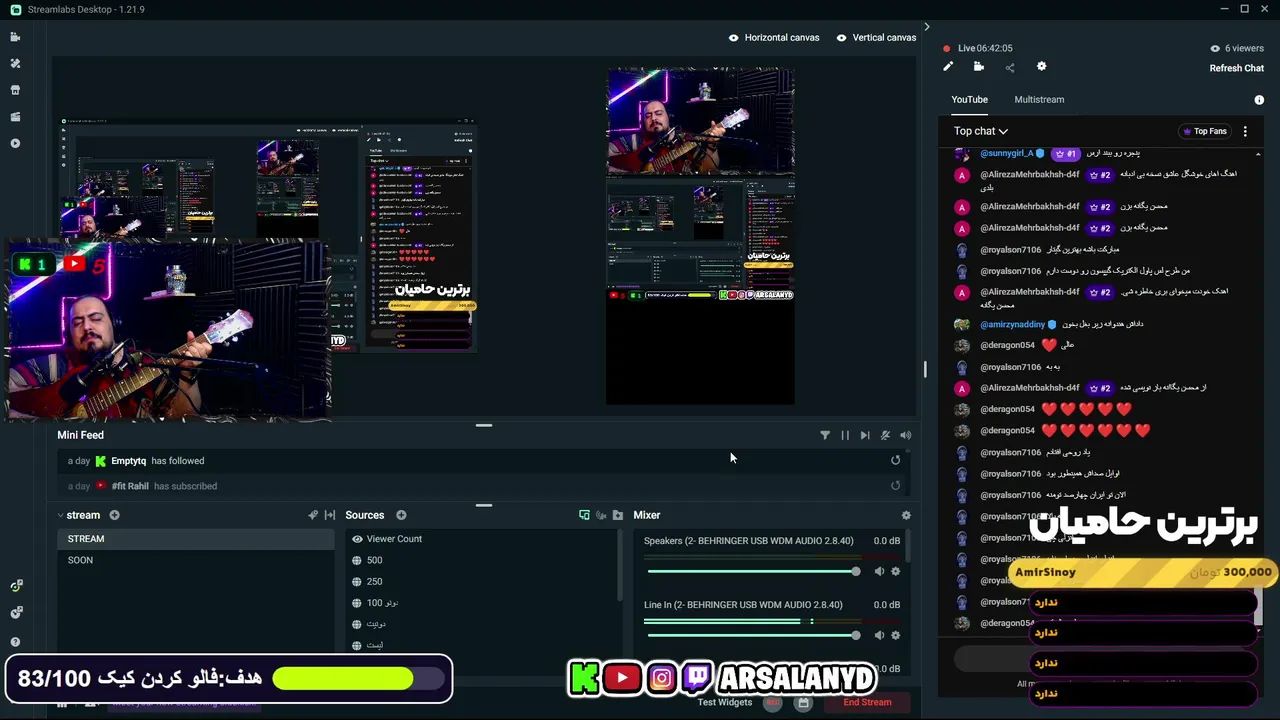Open @amirzynaddiny chat username
This screenshot has width=1280, height=720.
[x=1012, y=324]
